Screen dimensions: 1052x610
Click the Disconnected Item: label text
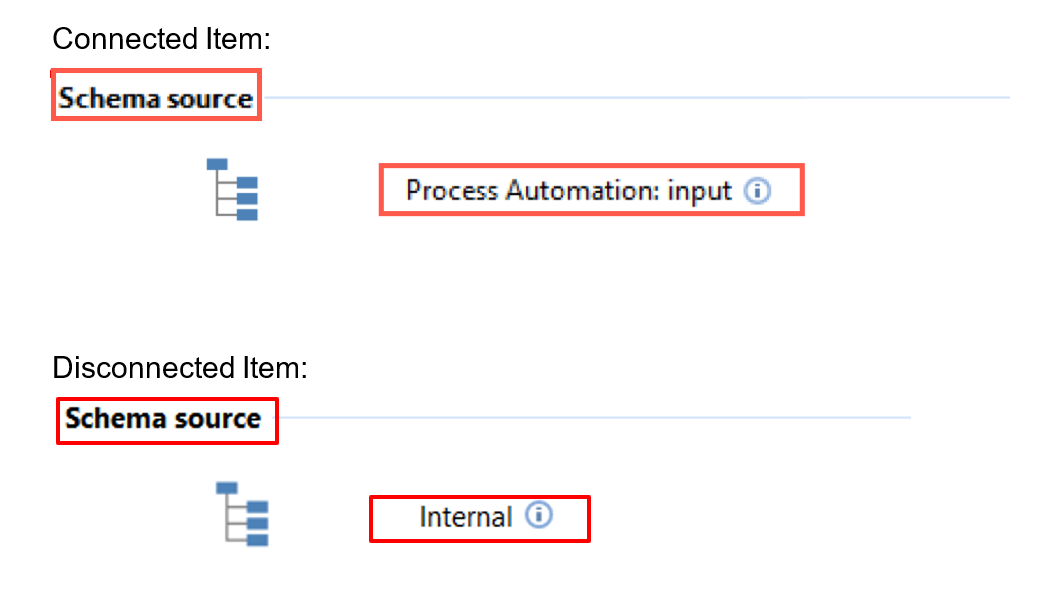coord(180,368)
